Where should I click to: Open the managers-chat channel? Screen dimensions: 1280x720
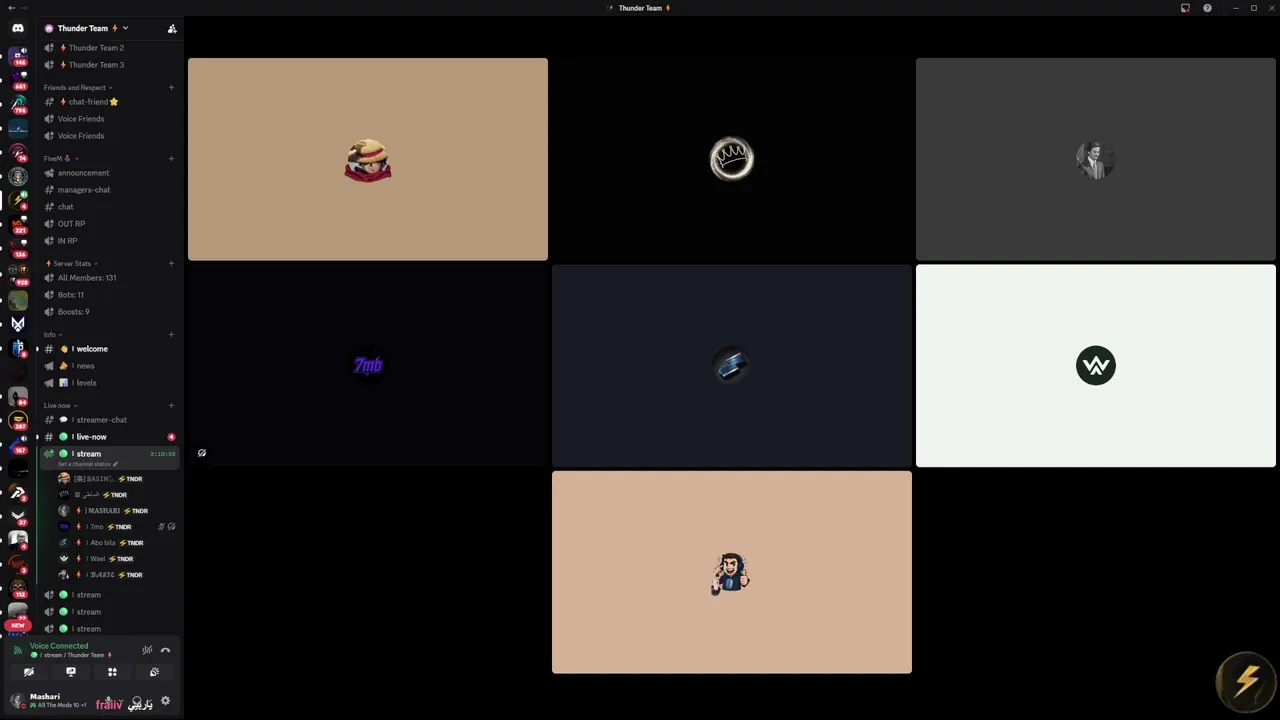coord(109,190)
